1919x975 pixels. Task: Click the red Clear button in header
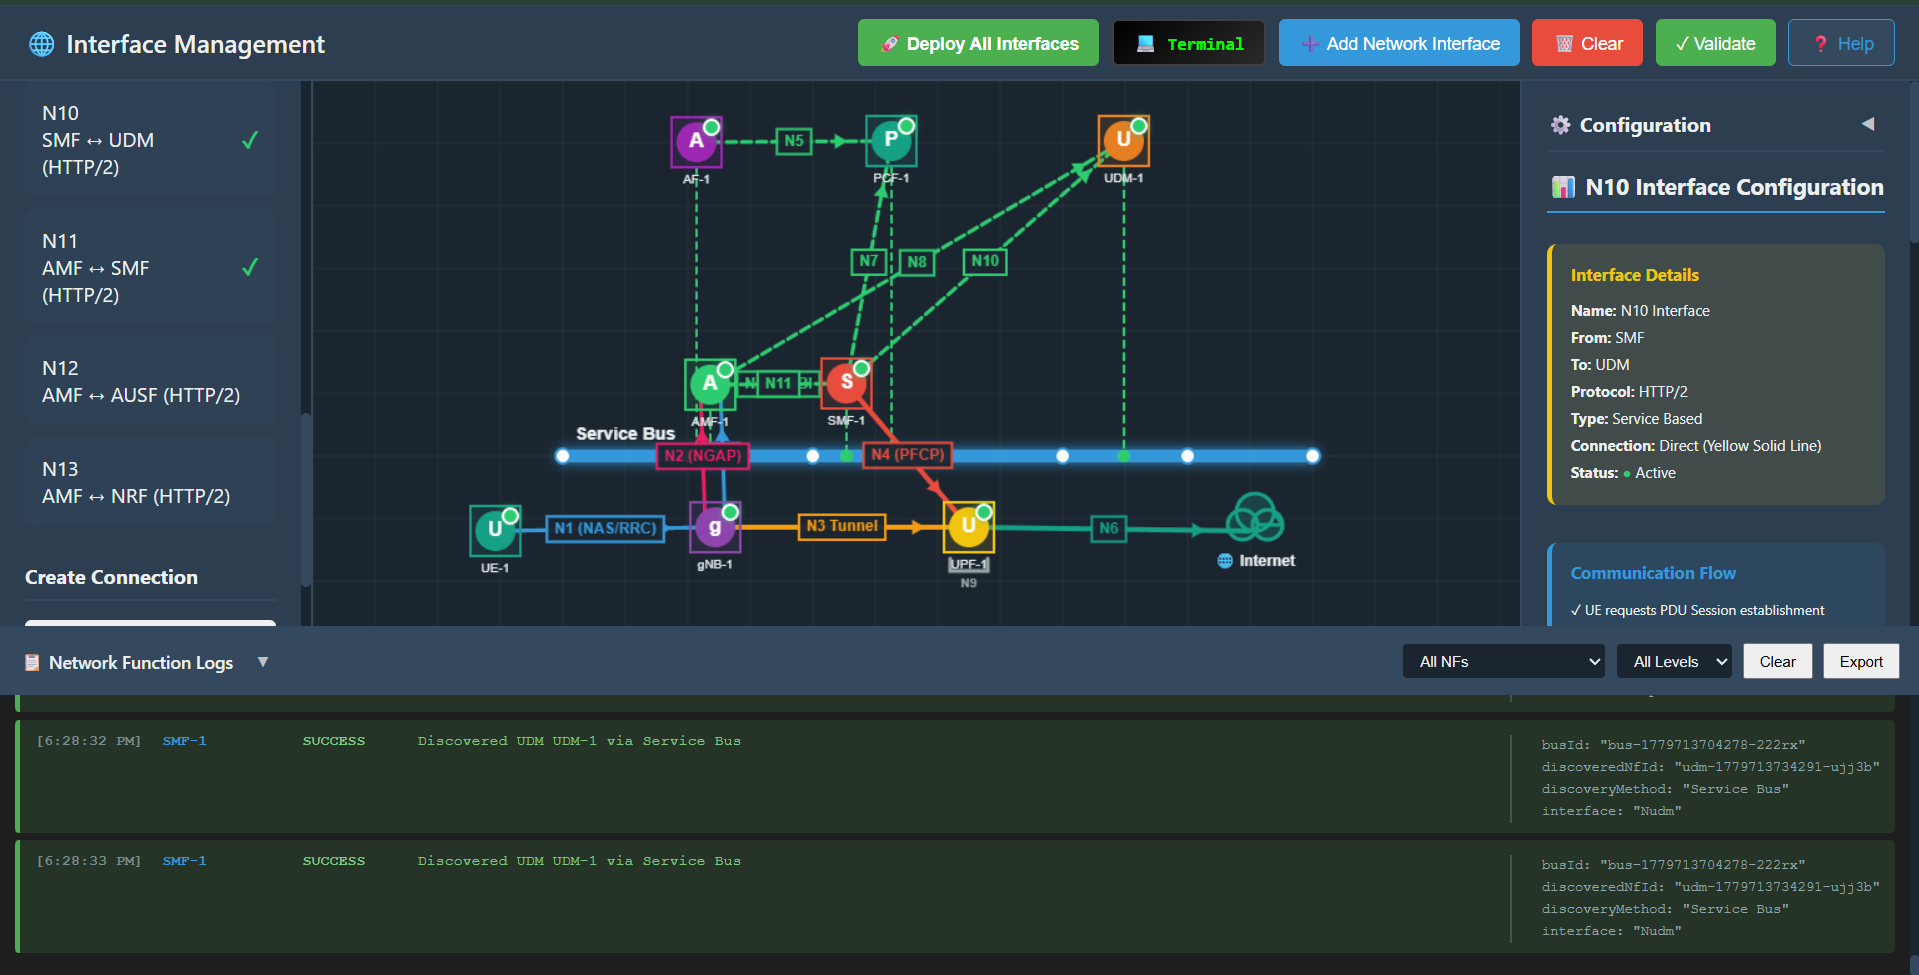(1587, 43)
